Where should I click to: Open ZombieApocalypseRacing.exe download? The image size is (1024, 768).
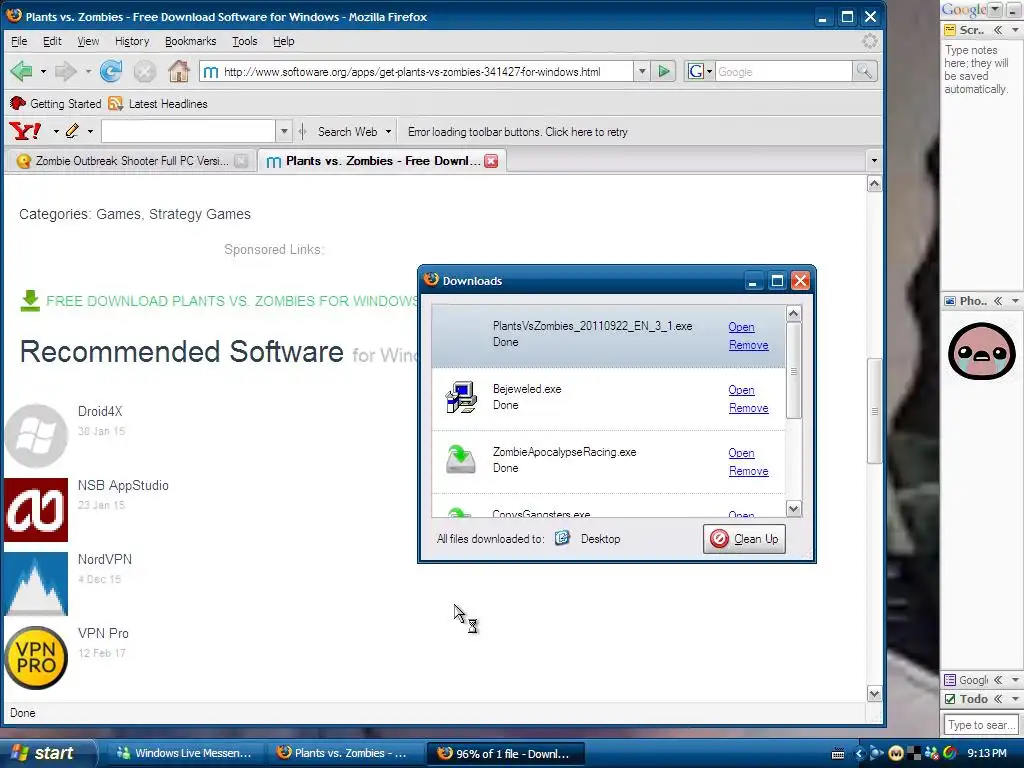pyautogui.click(x=741, y=453)
